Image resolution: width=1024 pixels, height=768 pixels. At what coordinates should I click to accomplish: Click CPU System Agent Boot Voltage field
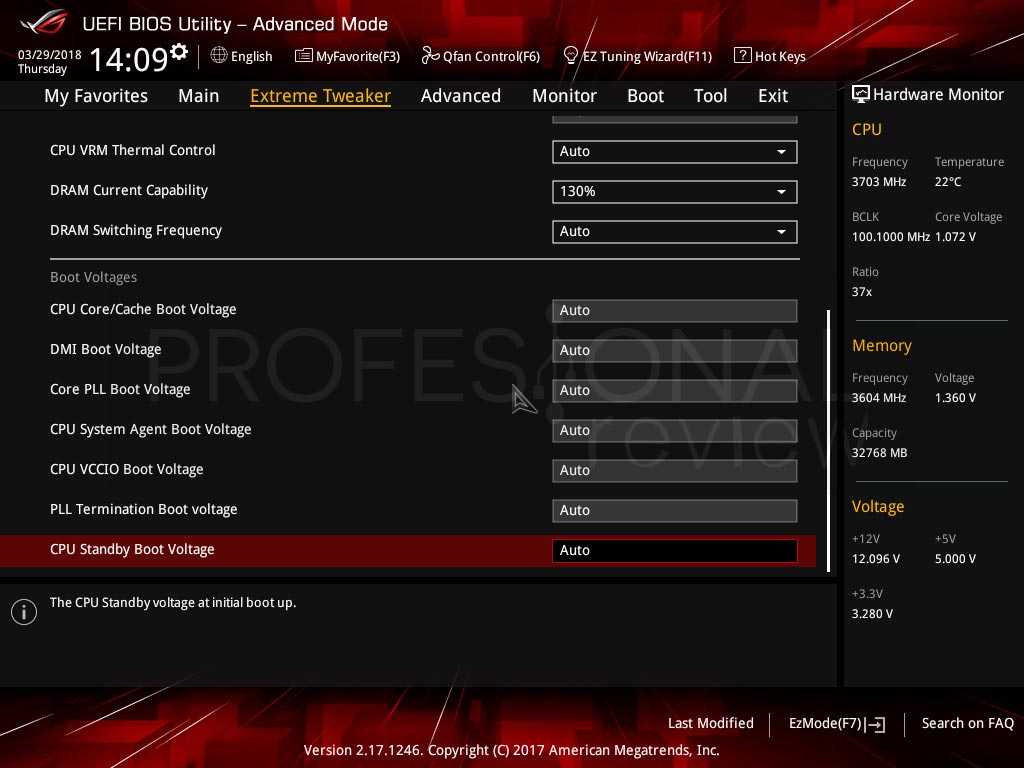675,430
